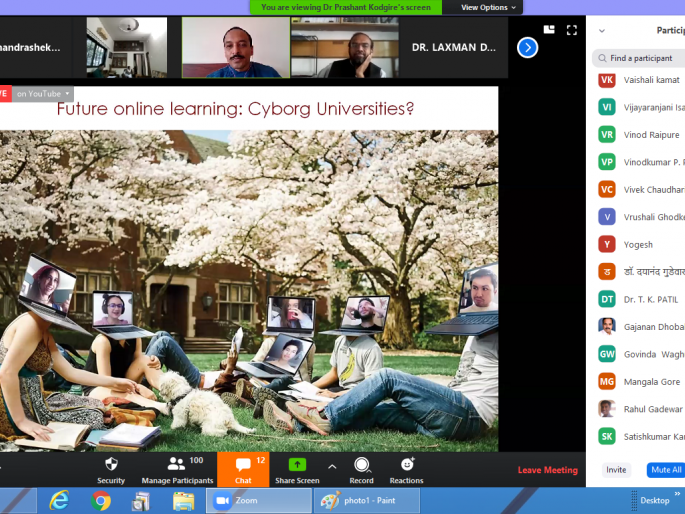Open the View Options dropdown

[488, 7]
